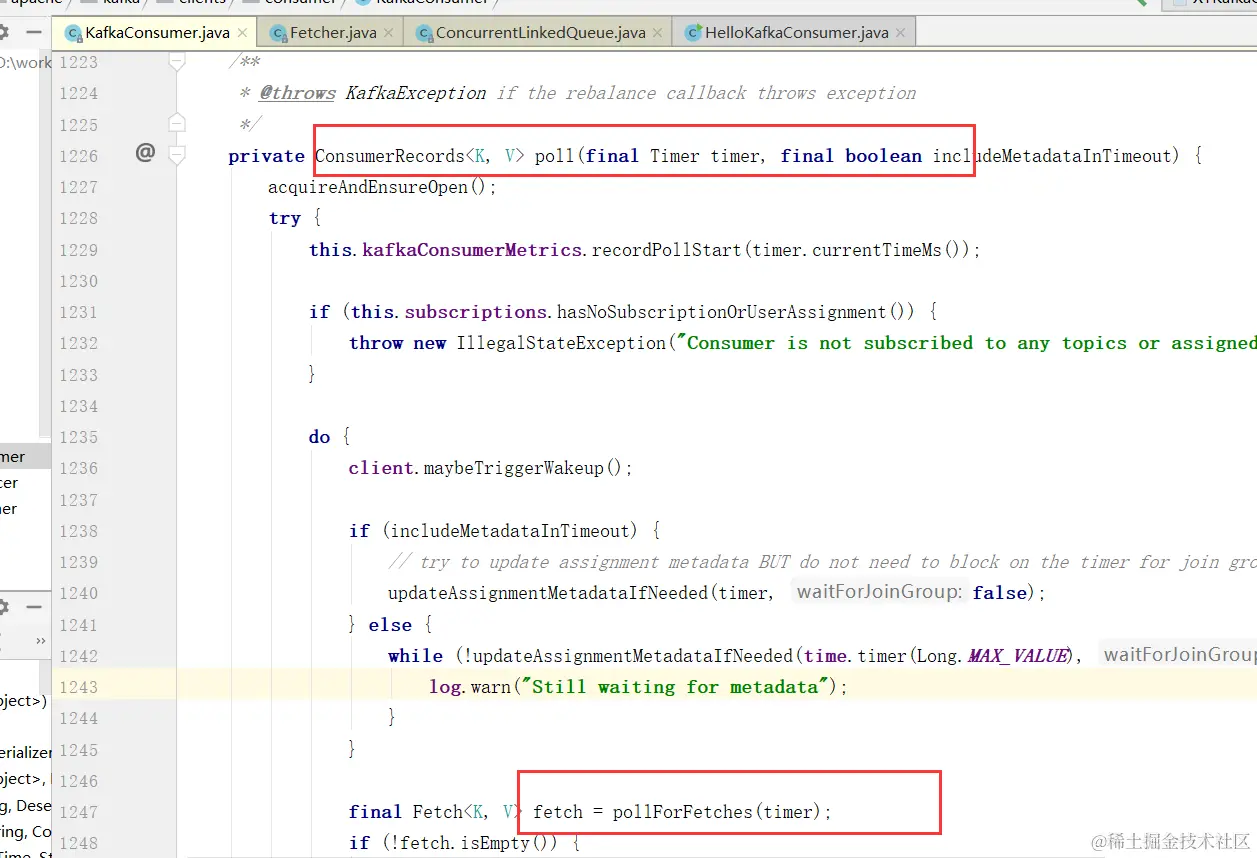Click the recordPollStart method call
This screenshot has height=858, width=1257.
click(666, 250)
